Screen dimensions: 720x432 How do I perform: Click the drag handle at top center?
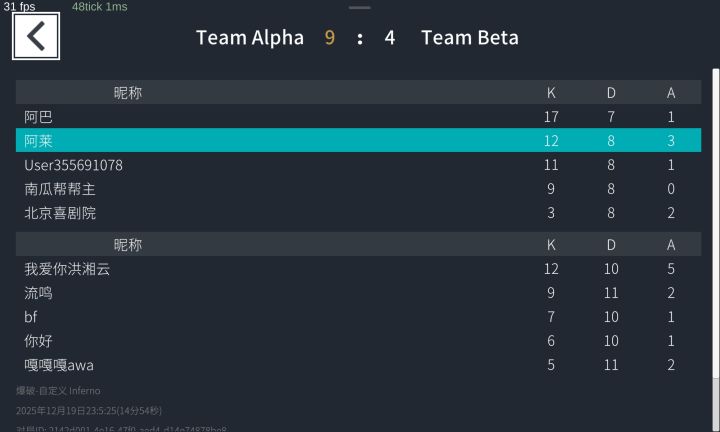pyautogui.click(x=360, y=7)
